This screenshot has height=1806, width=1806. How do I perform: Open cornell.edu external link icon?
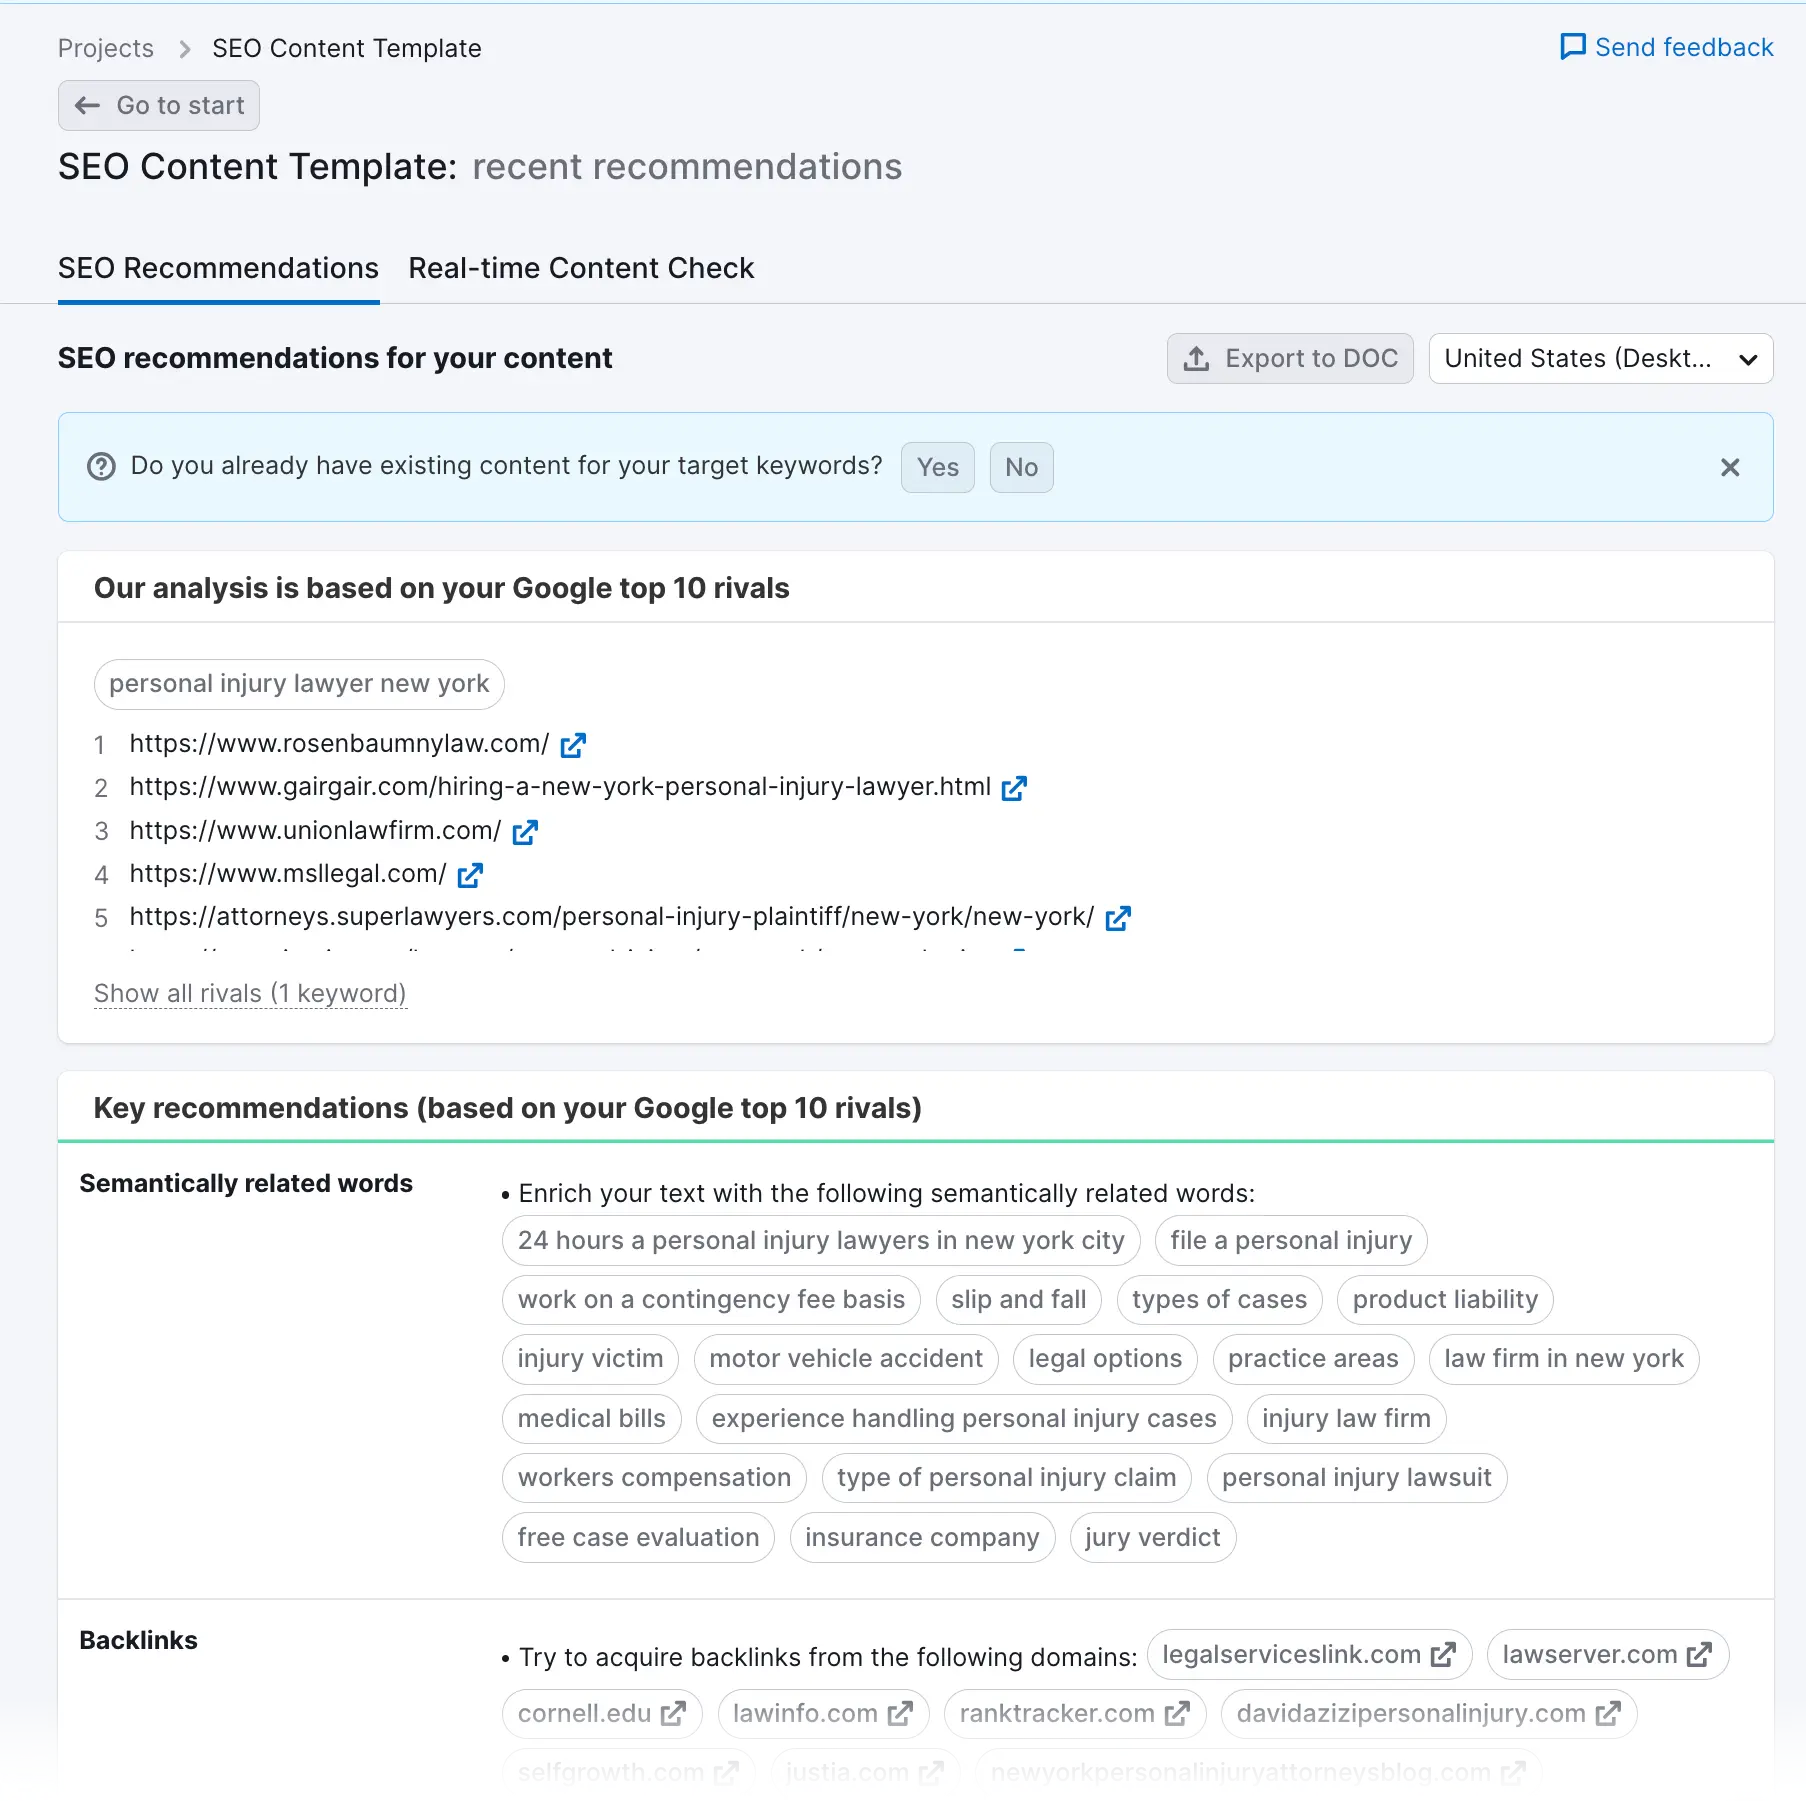tap(675, 1713)
